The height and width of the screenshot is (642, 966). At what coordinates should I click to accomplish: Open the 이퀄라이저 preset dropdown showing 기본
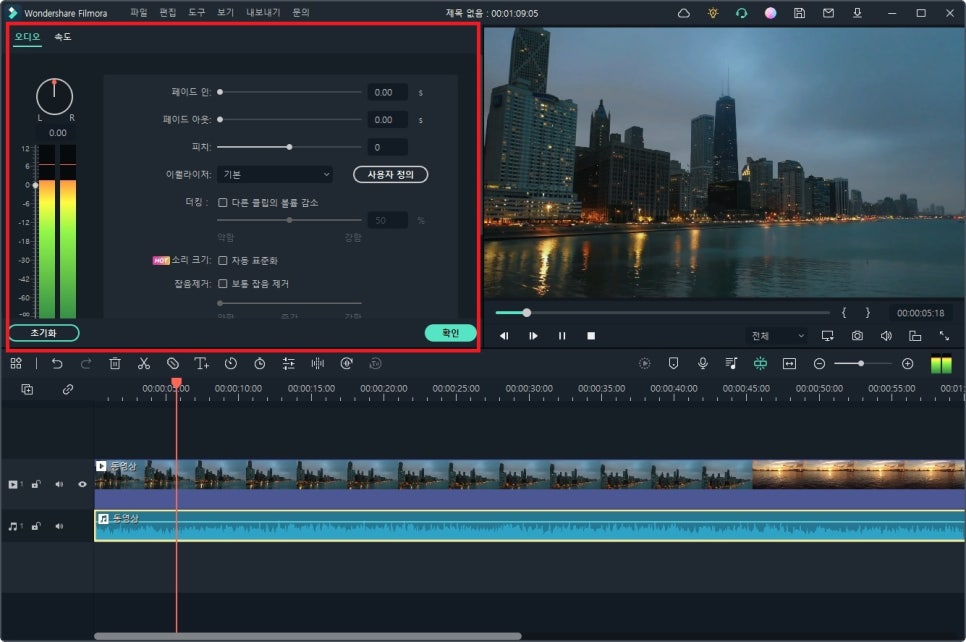click(275, 175)
